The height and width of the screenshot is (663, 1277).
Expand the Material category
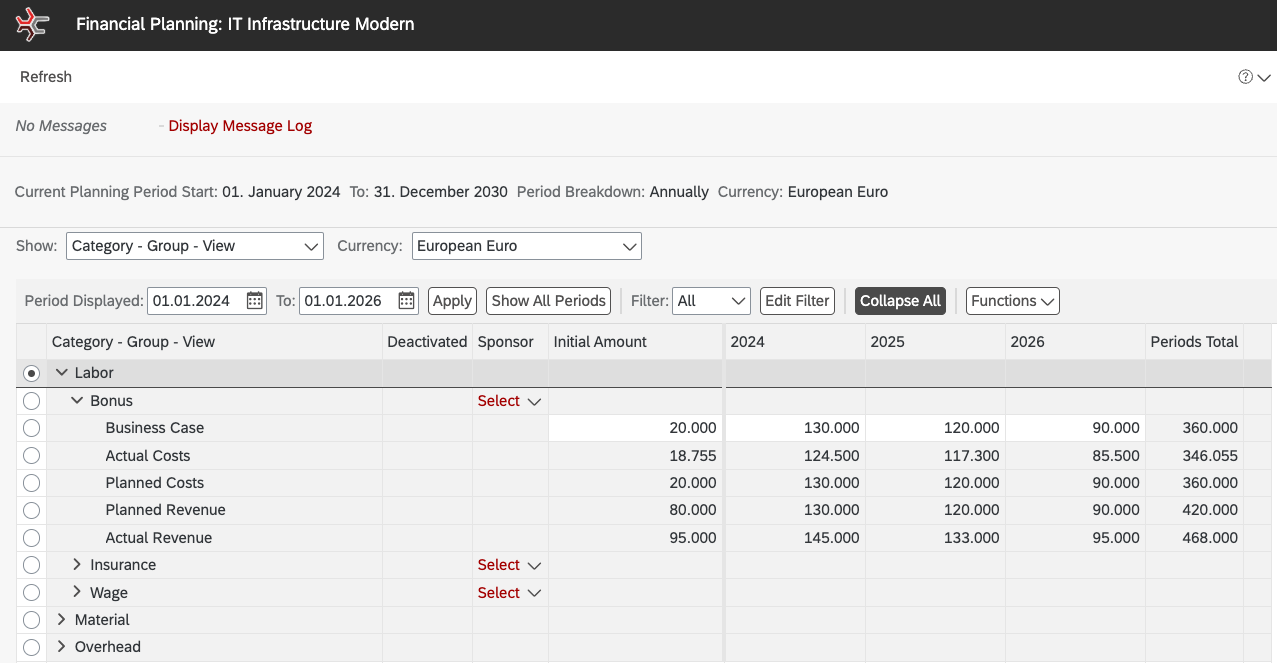62,620
